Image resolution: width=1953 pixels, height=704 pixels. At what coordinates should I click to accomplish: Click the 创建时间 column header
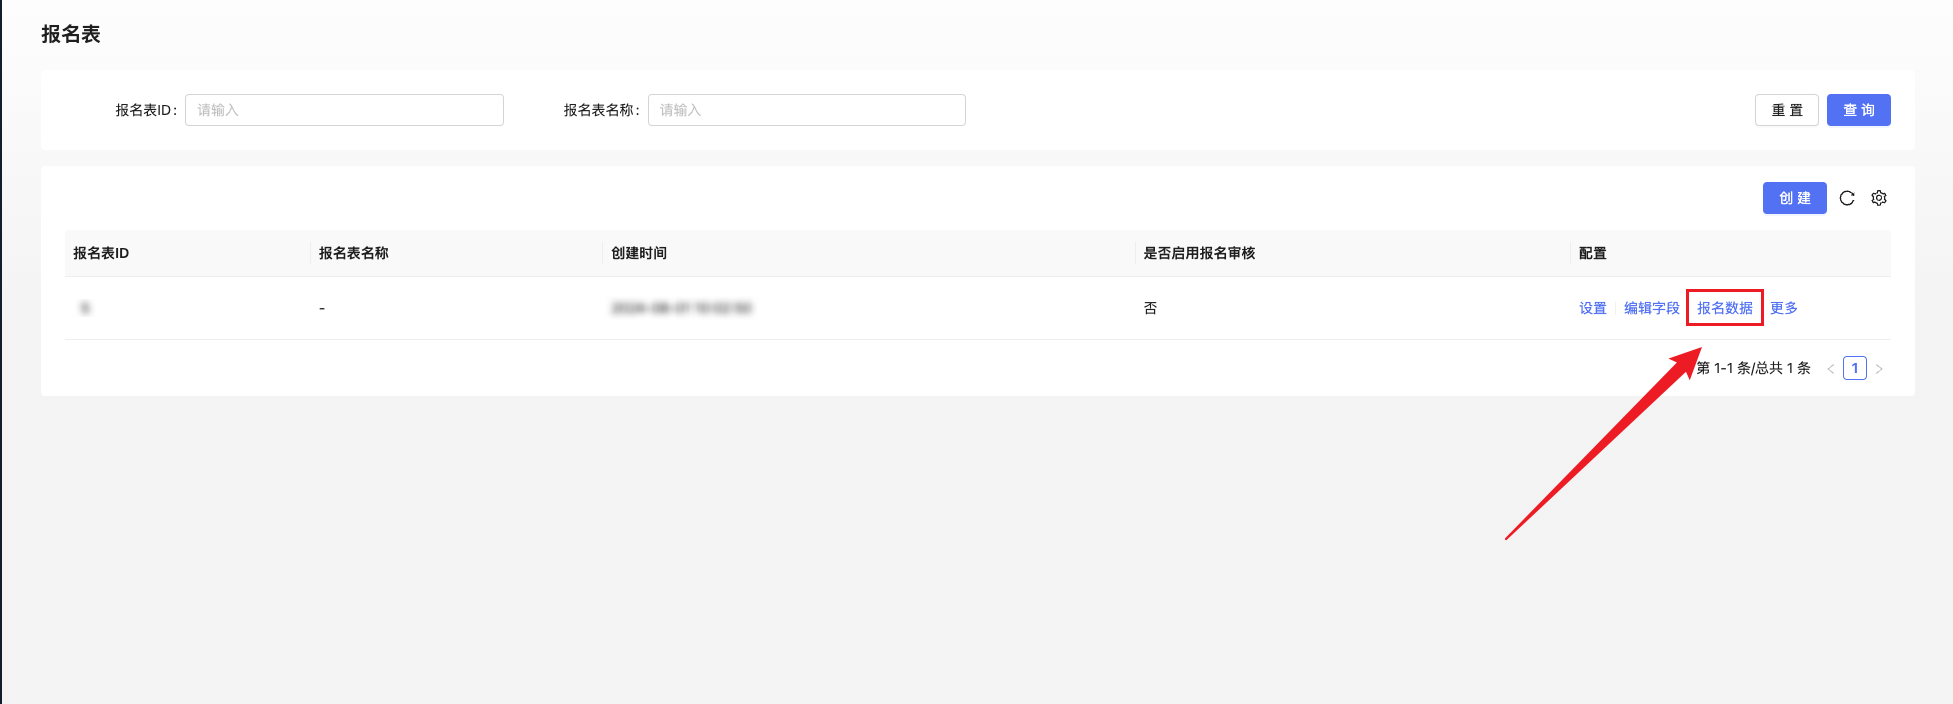(x=639, y=253)
